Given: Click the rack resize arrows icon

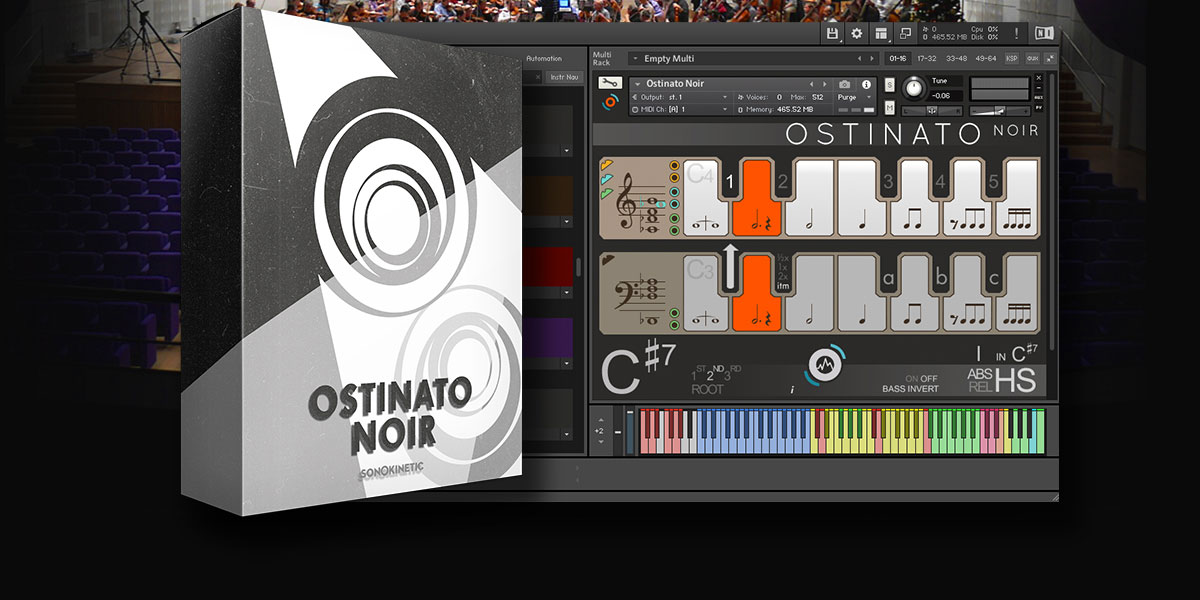Looking at the screenshot, I should tap(1050, 58).
